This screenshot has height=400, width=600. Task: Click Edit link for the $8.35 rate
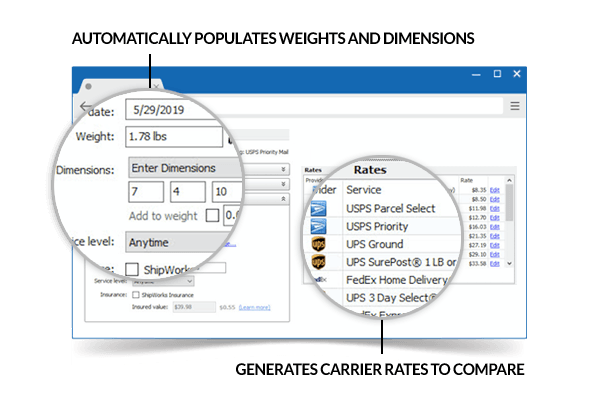click(495, 190)
